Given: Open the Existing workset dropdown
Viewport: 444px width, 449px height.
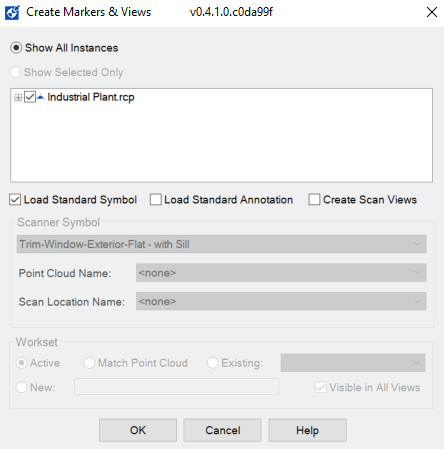Looking at the screenshot, I should click(353, 363).
